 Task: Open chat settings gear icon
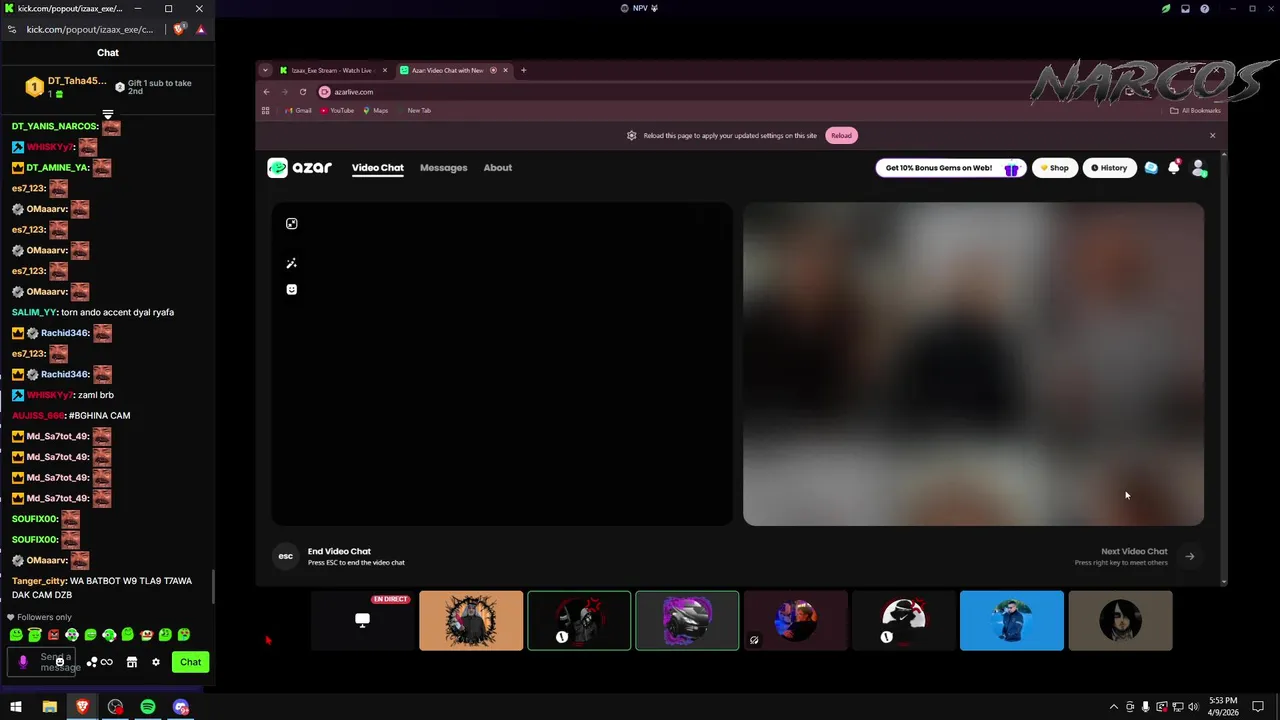point(156,662)
